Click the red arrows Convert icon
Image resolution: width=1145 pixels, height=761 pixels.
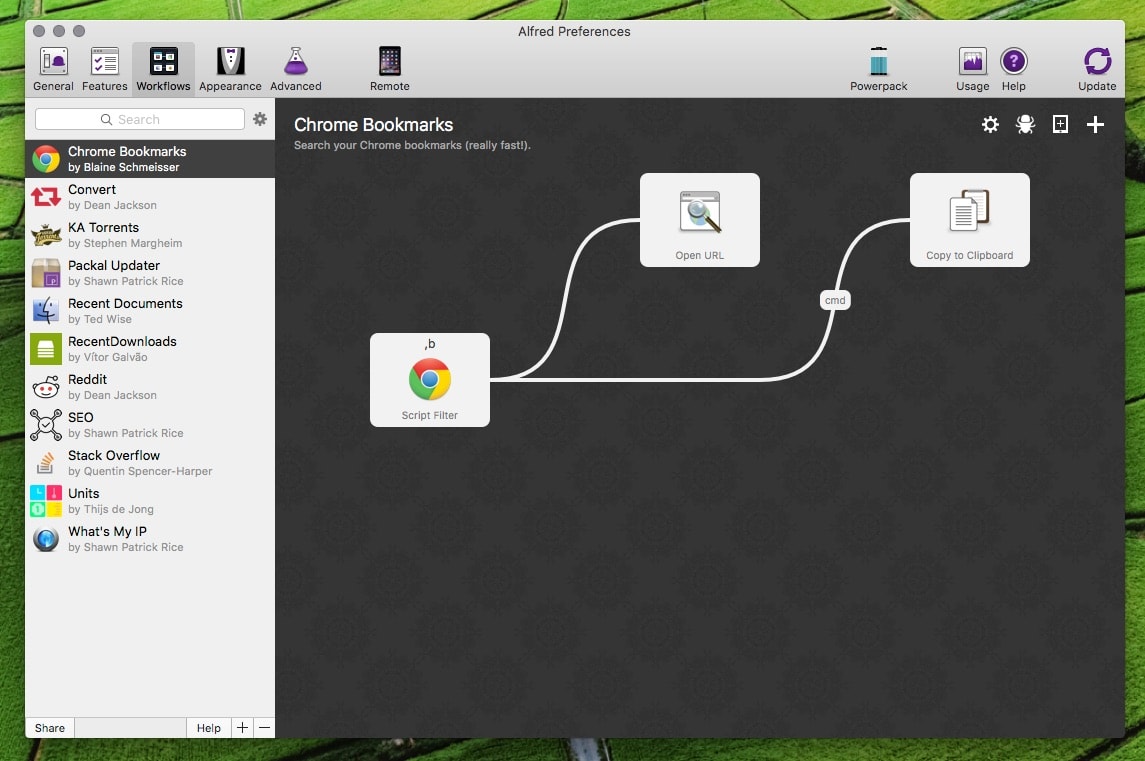tap(46, 196)
